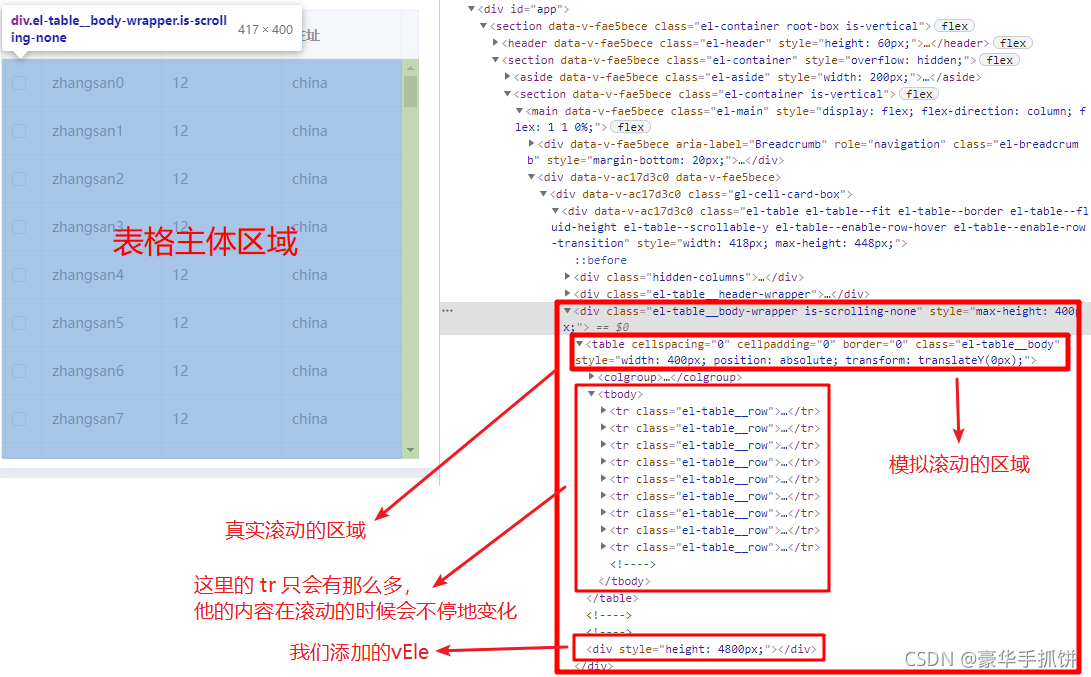Screen dimensions: 1091x677
Task: Click the table scrollbar down arrow
Action: [x=411, y=450]
